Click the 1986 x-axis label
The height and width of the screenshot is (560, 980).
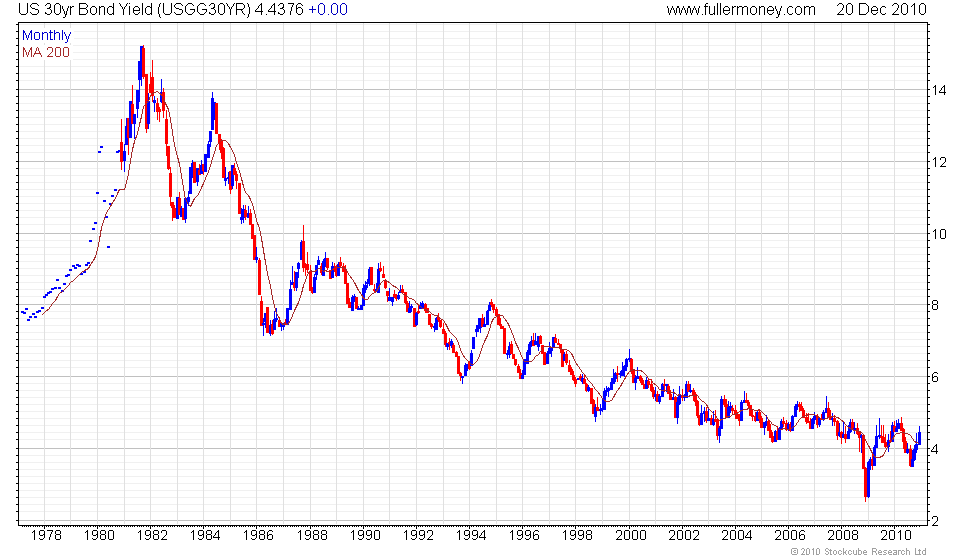pyautogui.click(x=259, y=535)
